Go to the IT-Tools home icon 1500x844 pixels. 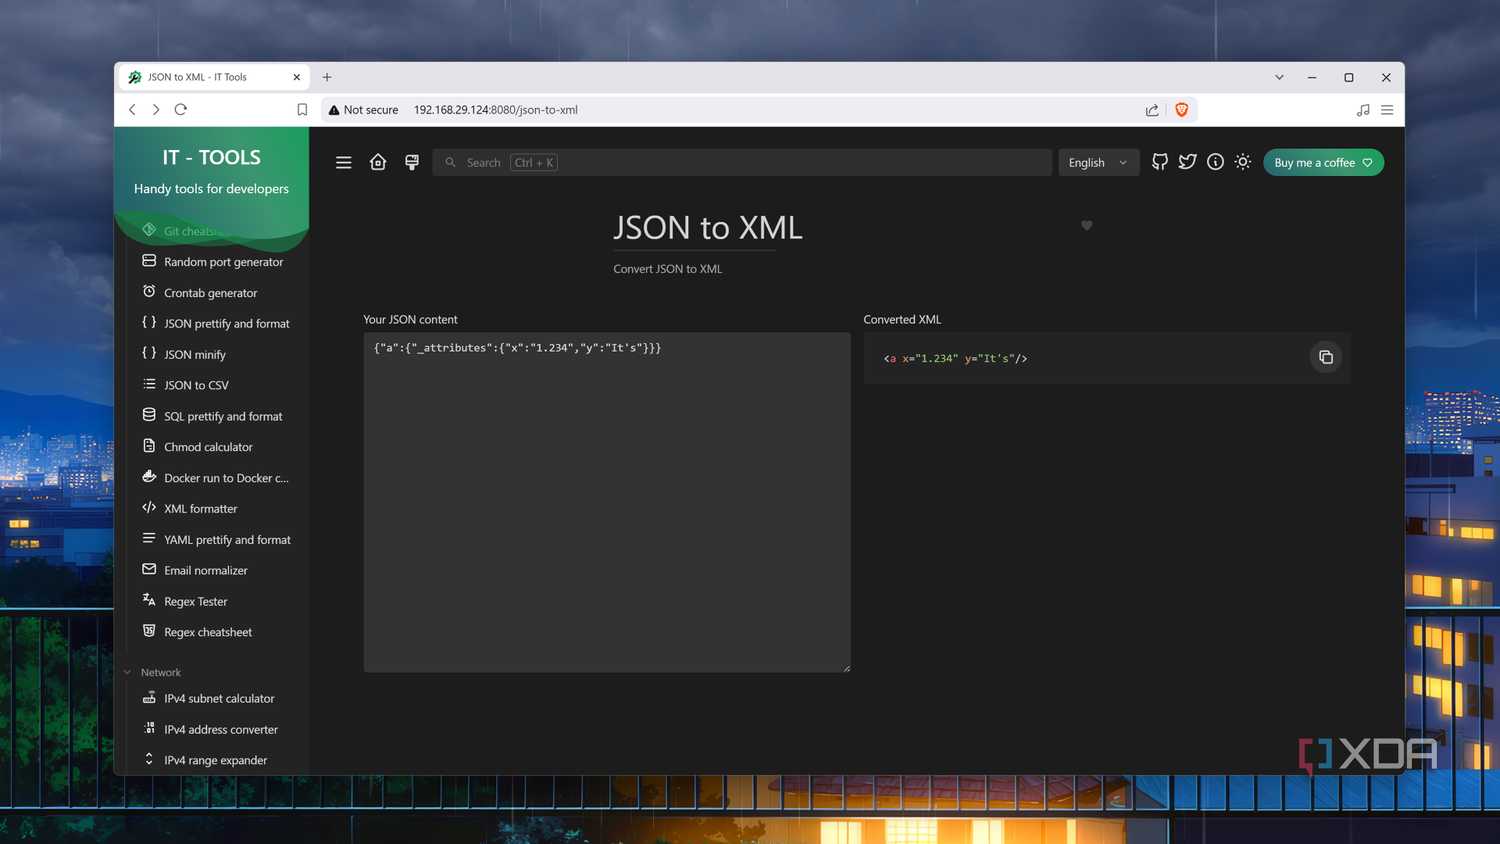pos(378,162)
